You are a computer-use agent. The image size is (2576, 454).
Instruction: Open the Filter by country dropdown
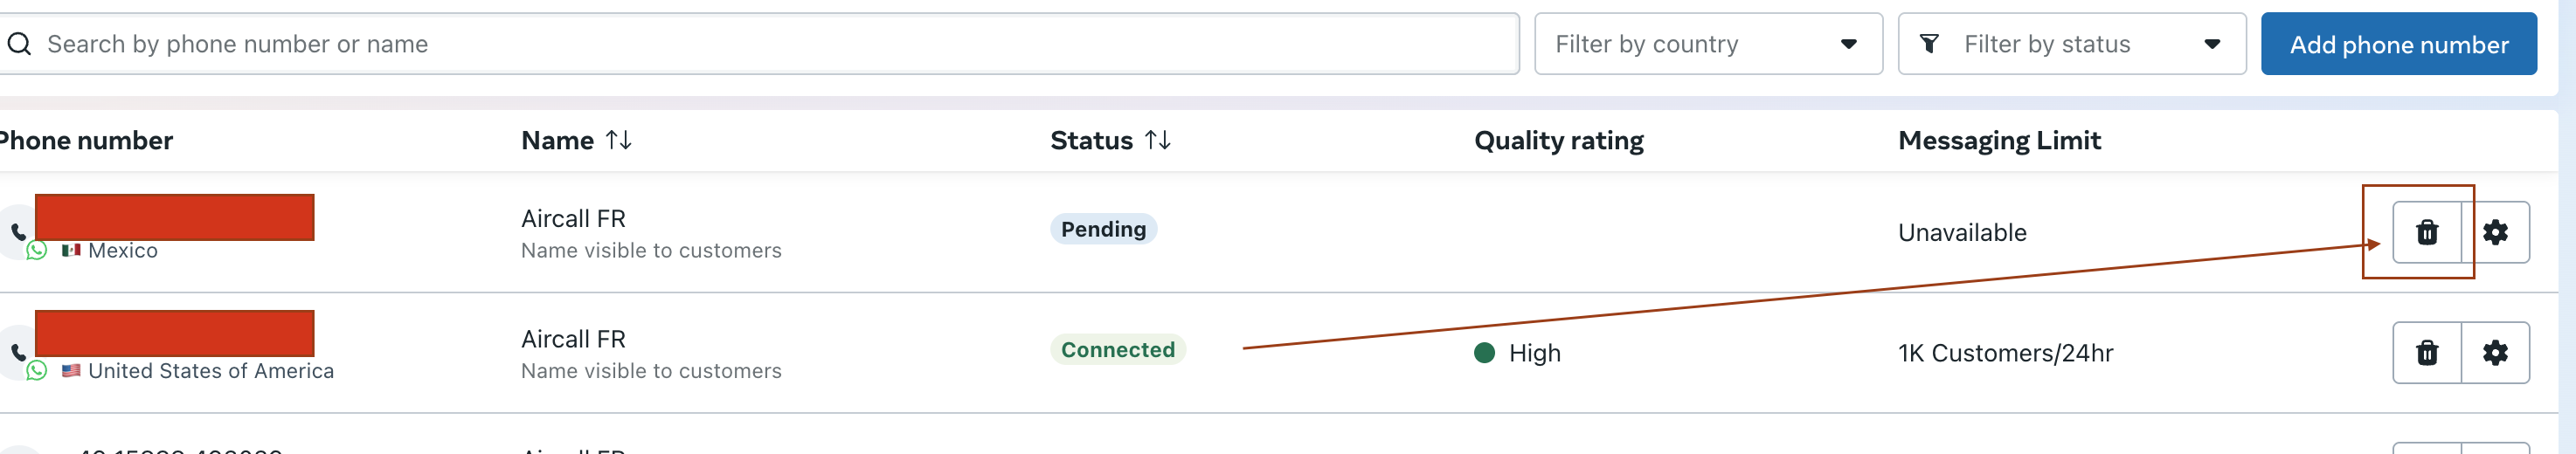(1708, 44)
